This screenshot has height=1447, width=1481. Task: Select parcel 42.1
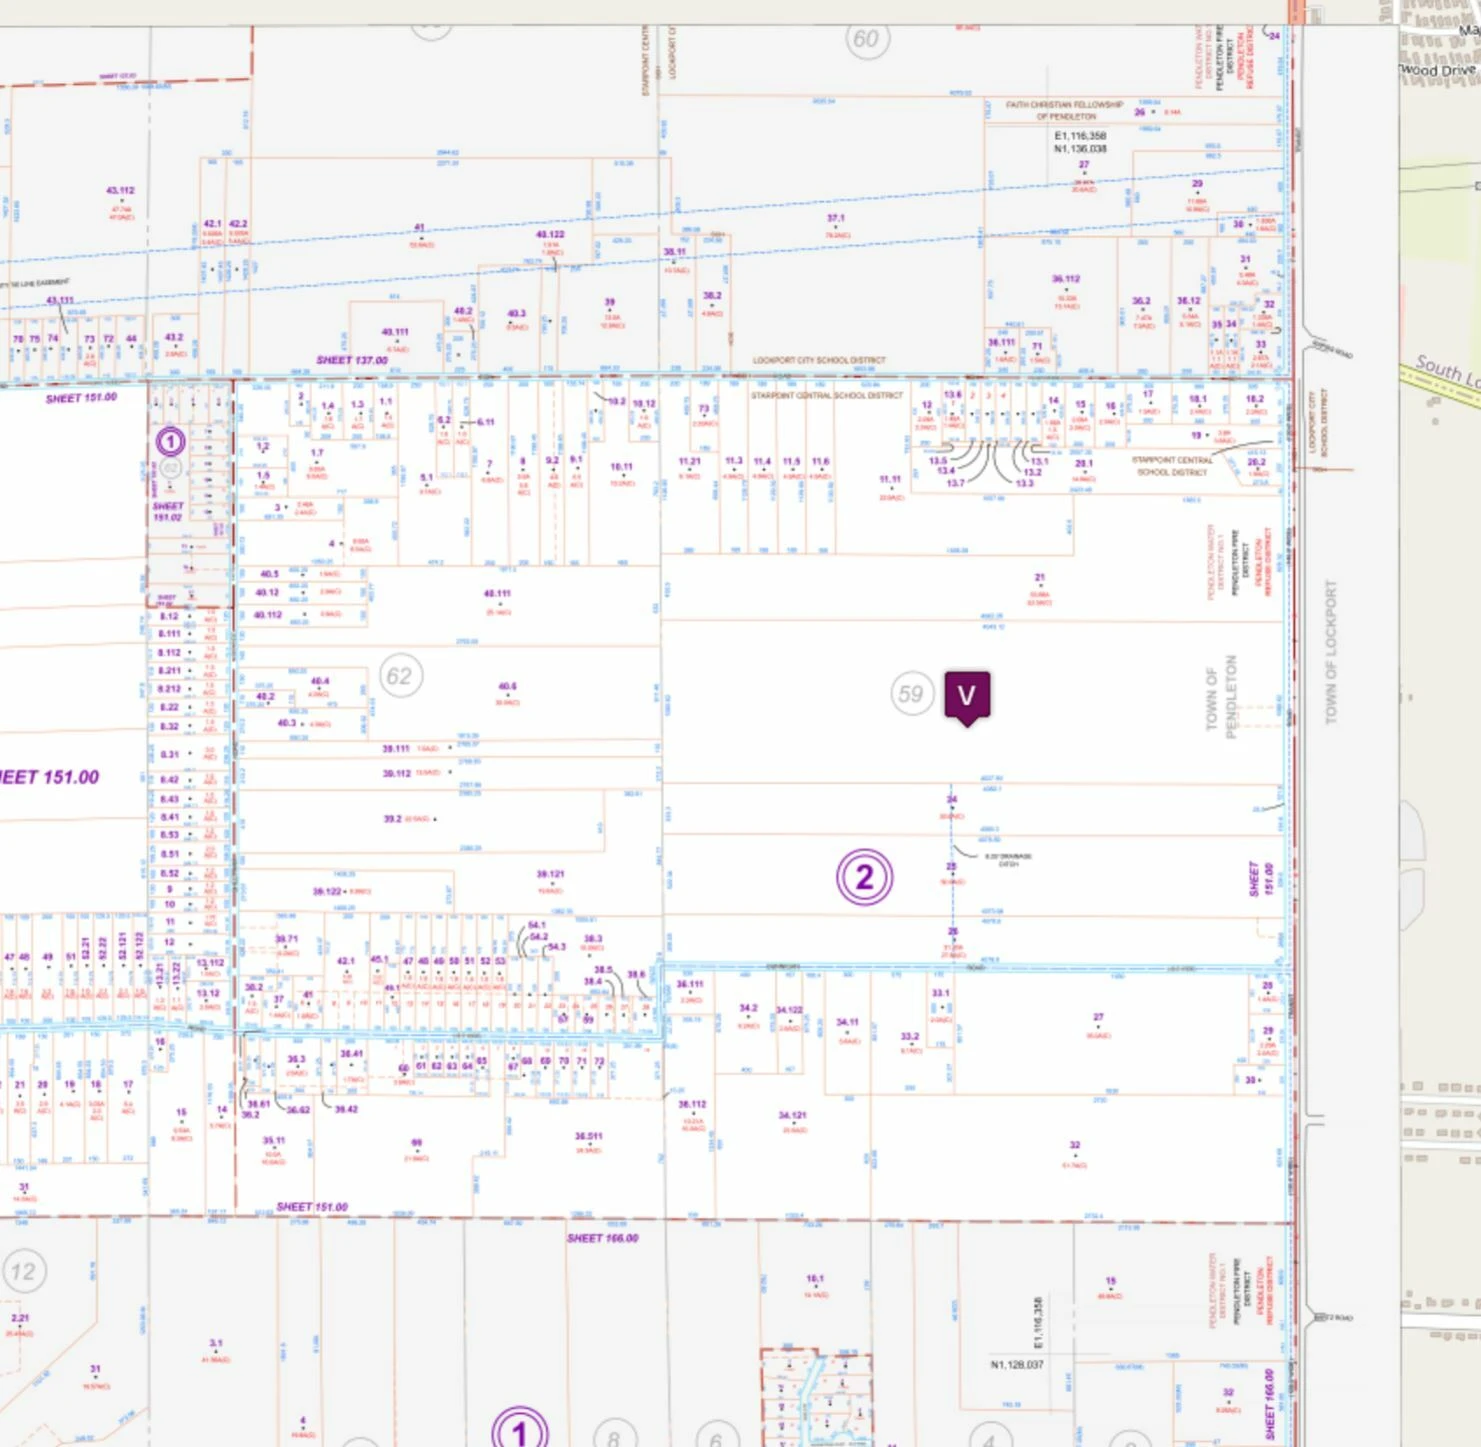212,225
